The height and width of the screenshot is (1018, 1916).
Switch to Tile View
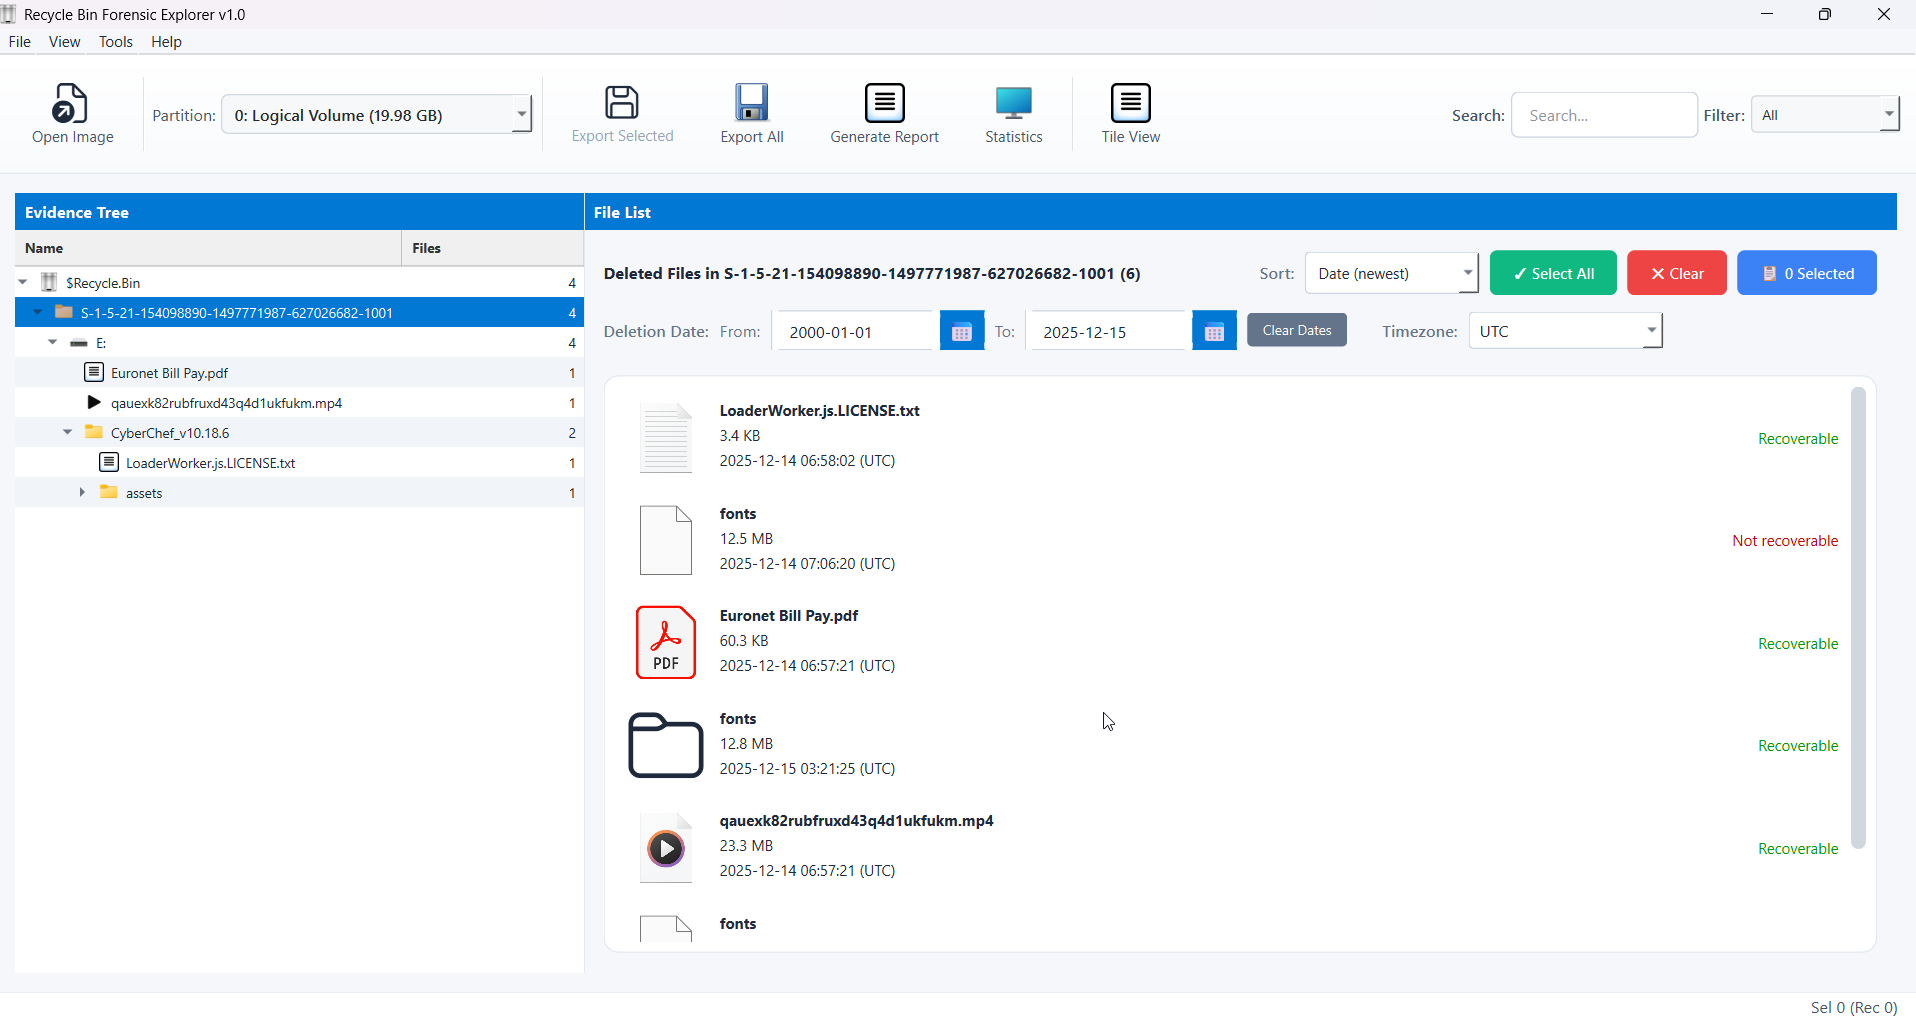(x=1130, y=103)
